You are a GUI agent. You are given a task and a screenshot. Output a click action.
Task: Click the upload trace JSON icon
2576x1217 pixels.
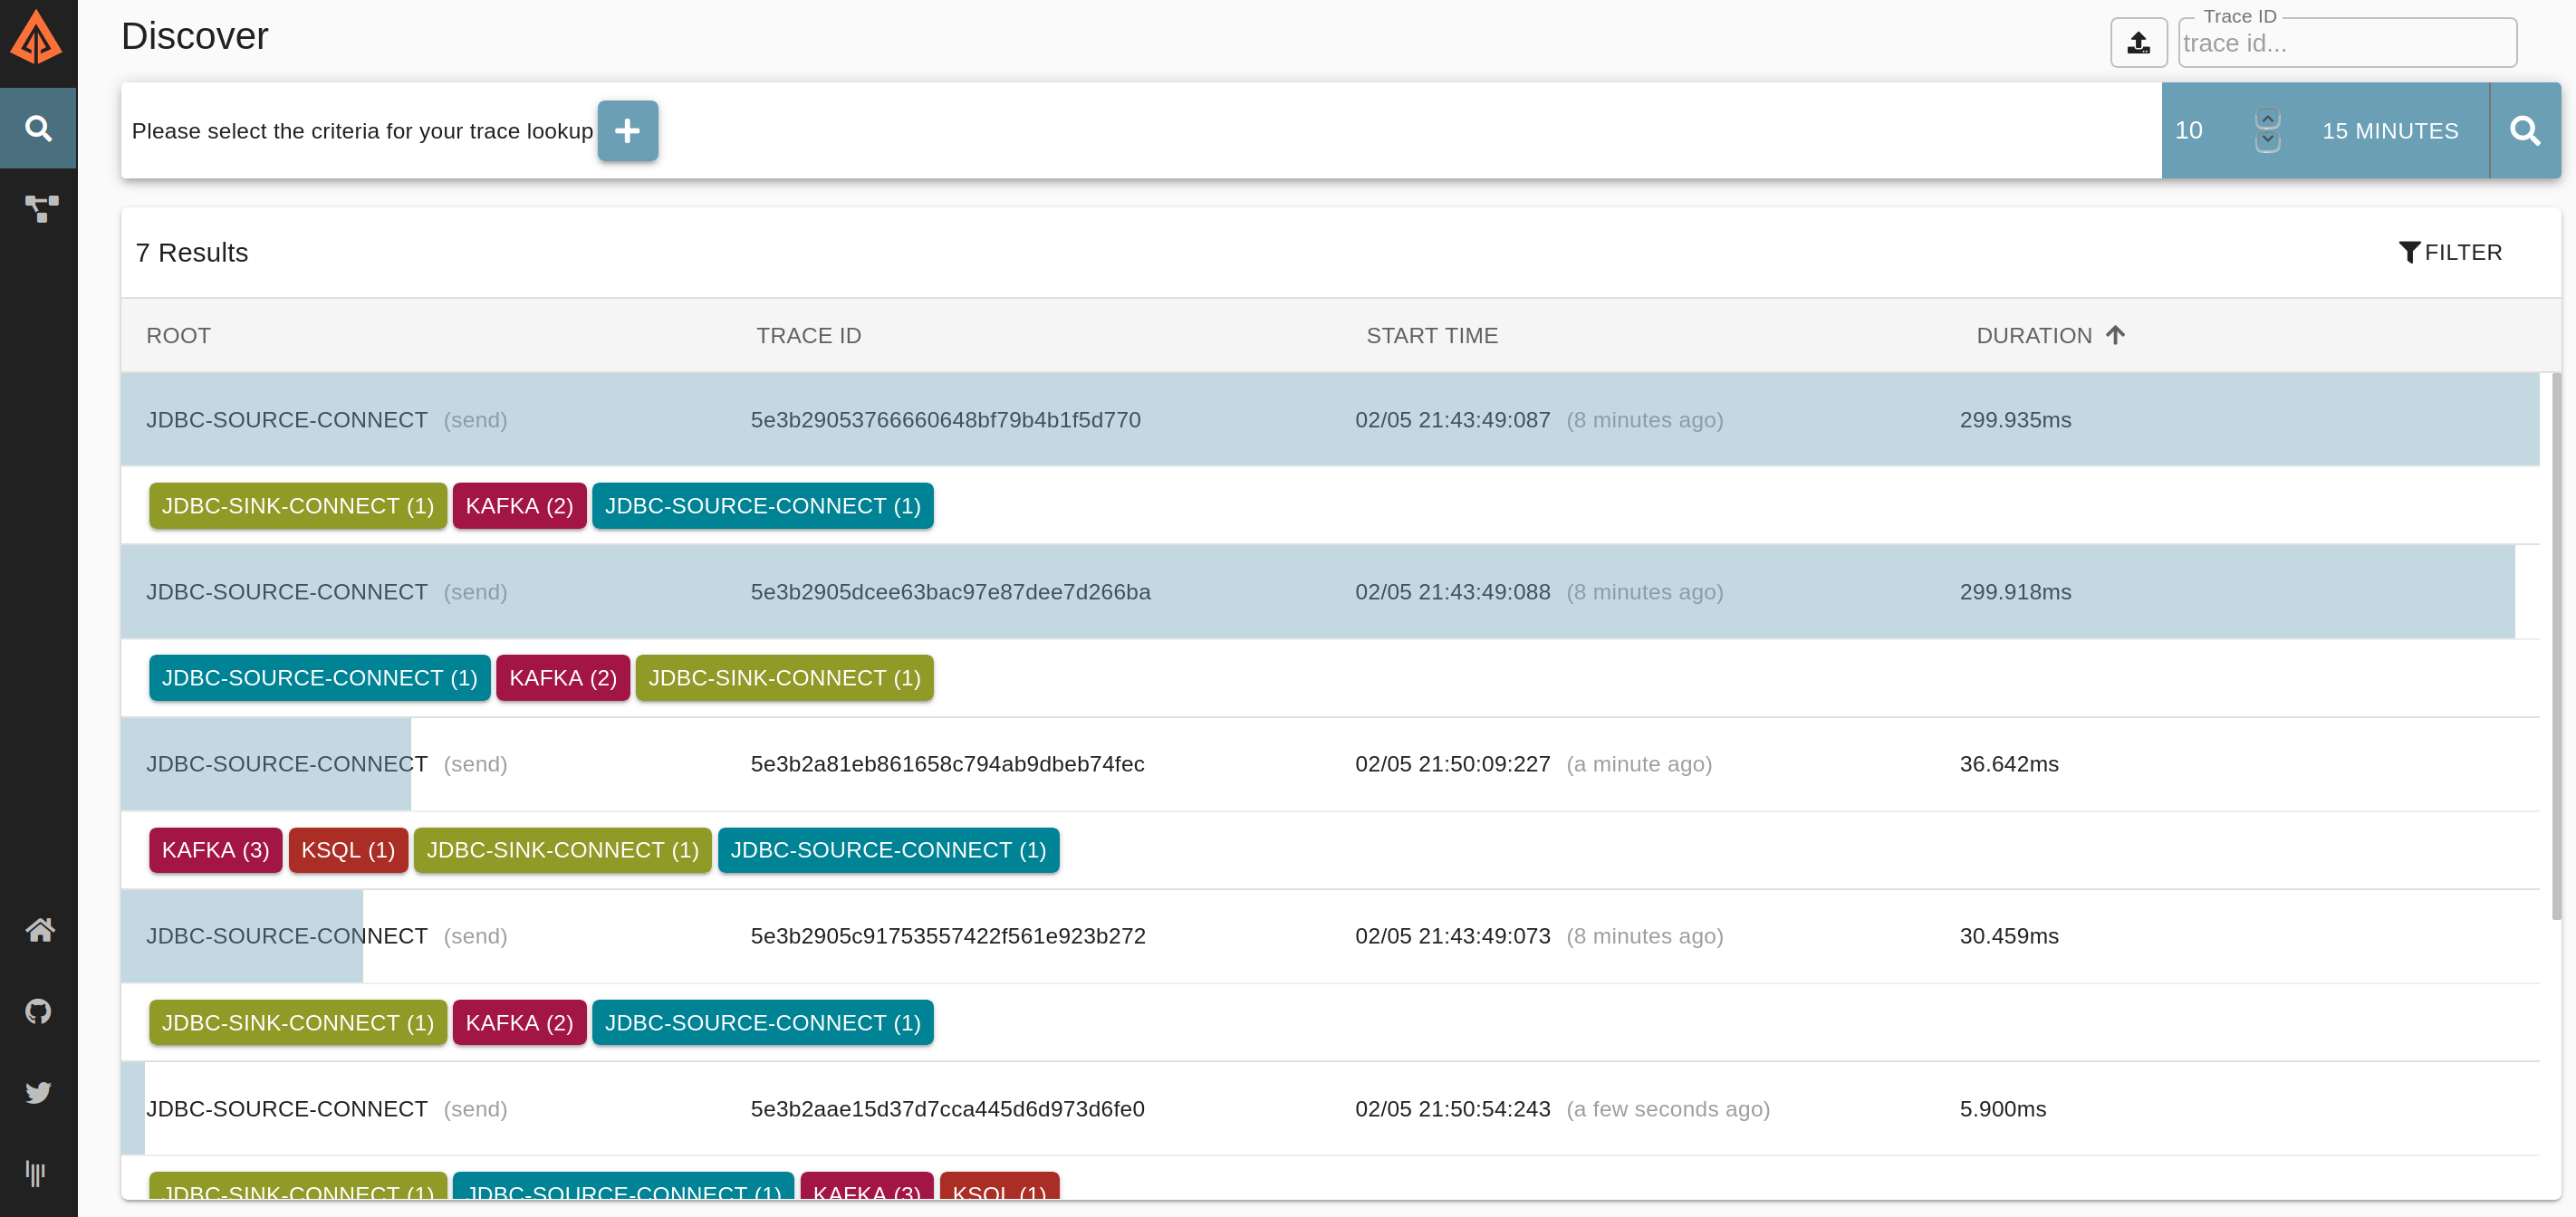[x=2138, y=43]
